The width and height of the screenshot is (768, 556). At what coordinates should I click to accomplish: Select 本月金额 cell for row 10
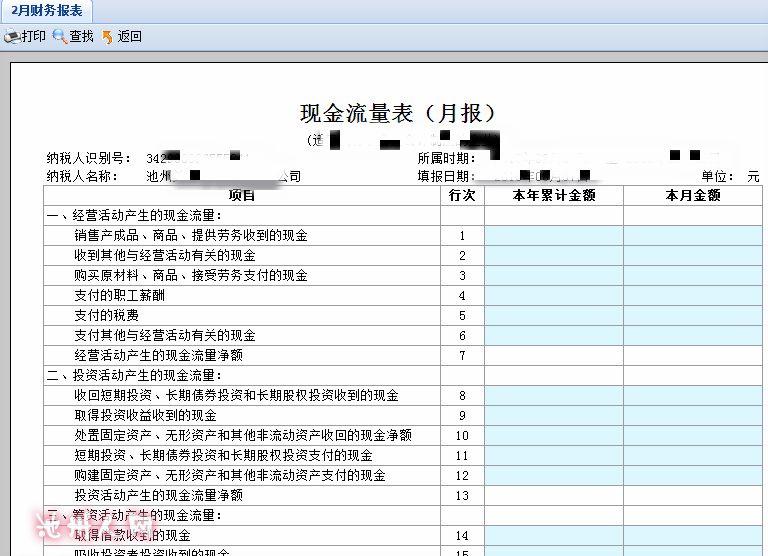click(693, 435)
